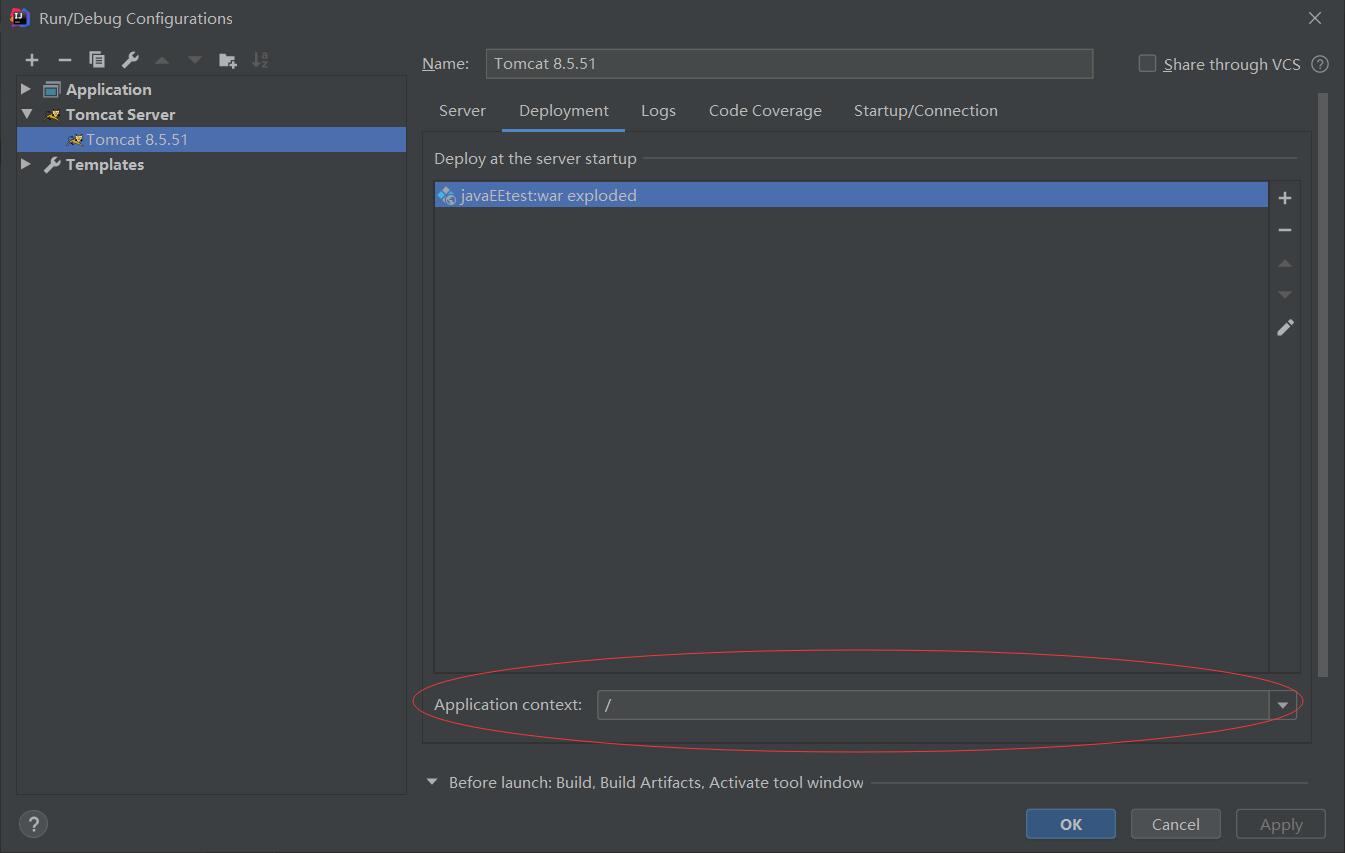1345x853 pixels.
Task: Enable Share through VCS checkbox
Action: click(1147, 63)
